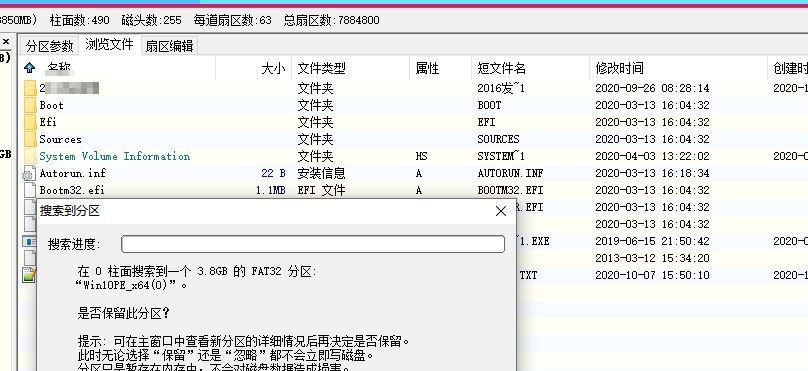Go up one level with the blue arrow icon

coord(29,68)
